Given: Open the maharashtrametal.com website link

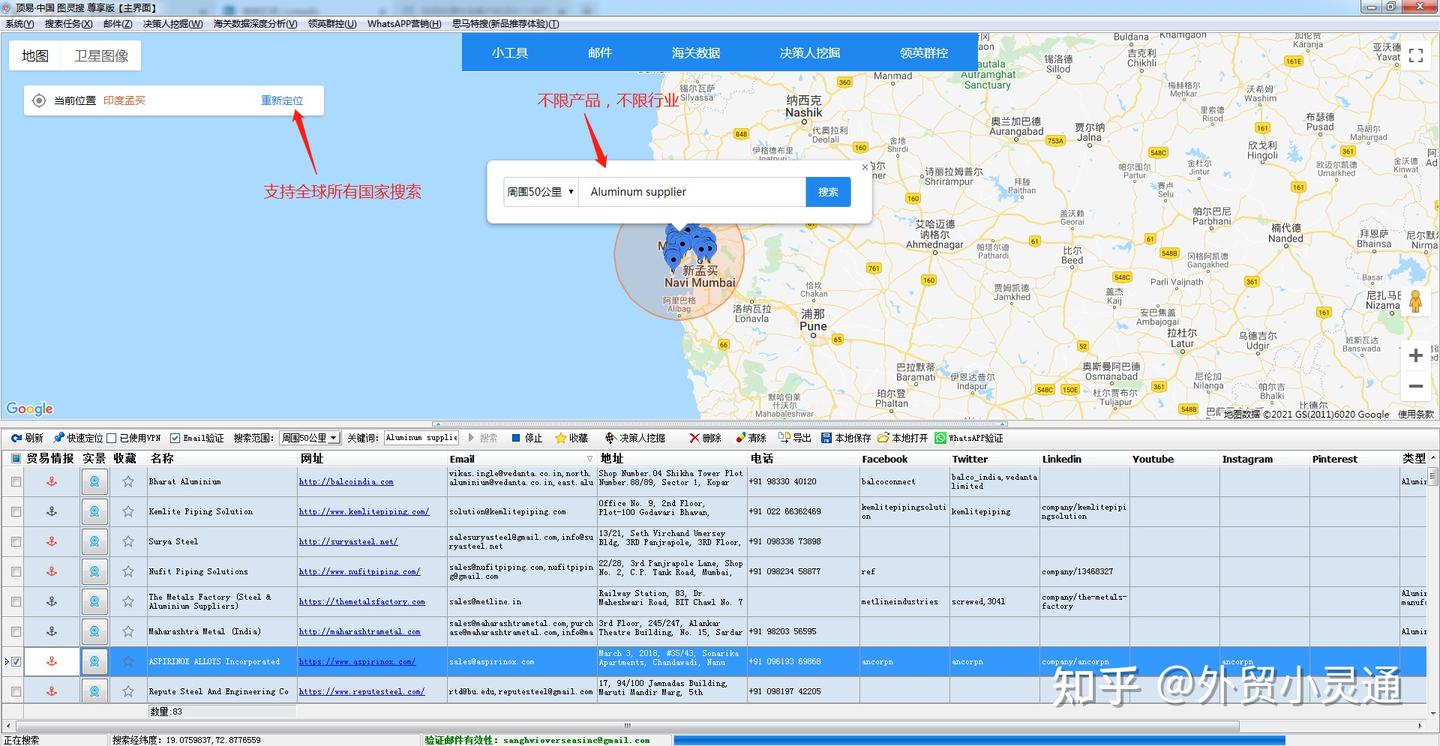Looking at the screenshot, I should (360, 632).
